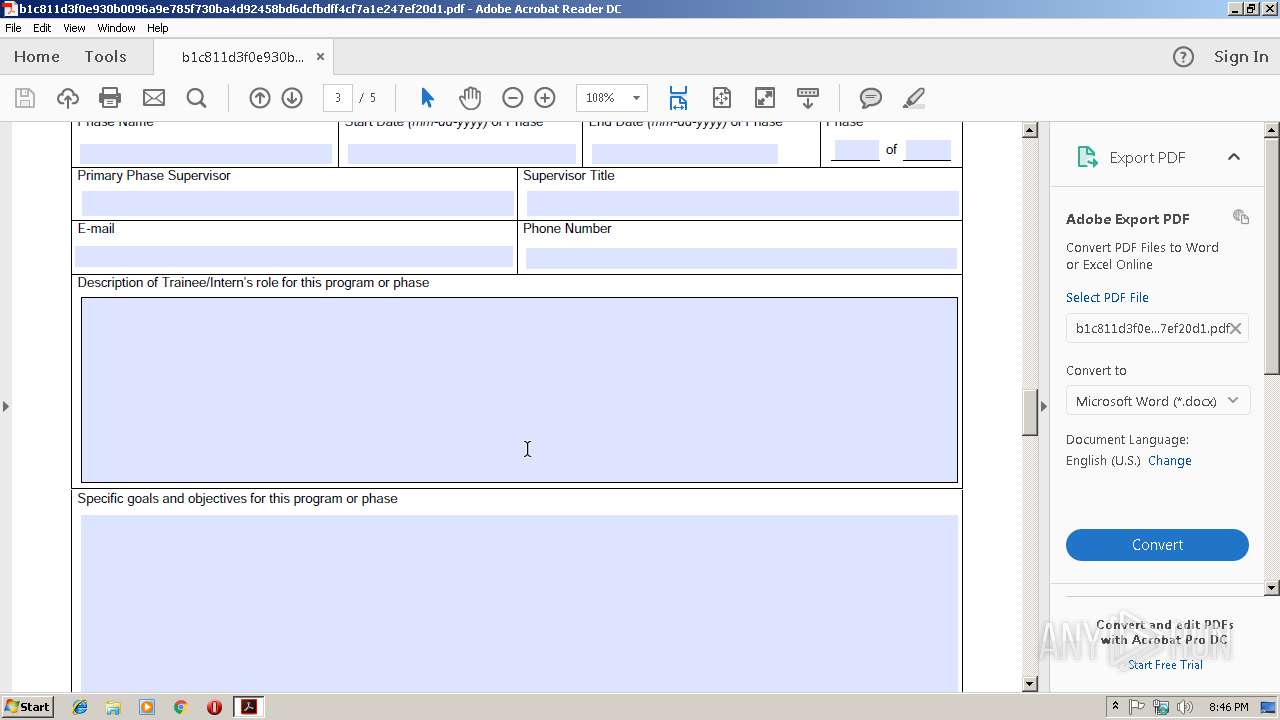Image resolution: width=1280 pixels, height=720 pixels.
Task: Zoom out with the minus icon
Action: click(513, 98)
